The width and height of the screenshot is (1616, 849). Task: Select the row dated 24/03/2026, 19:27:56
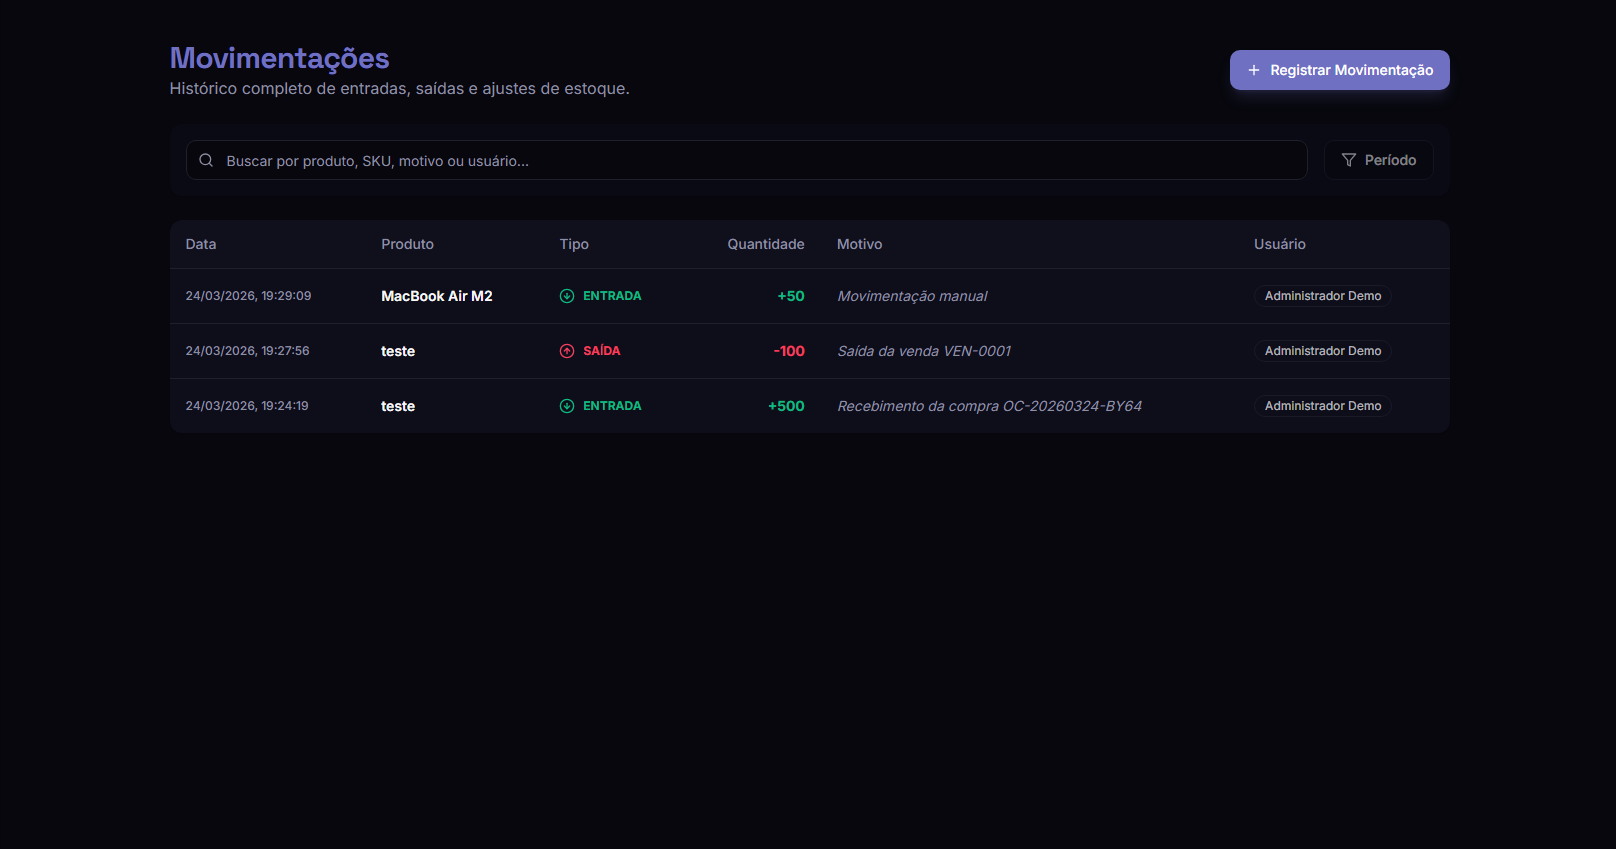[x=247, y=351]
